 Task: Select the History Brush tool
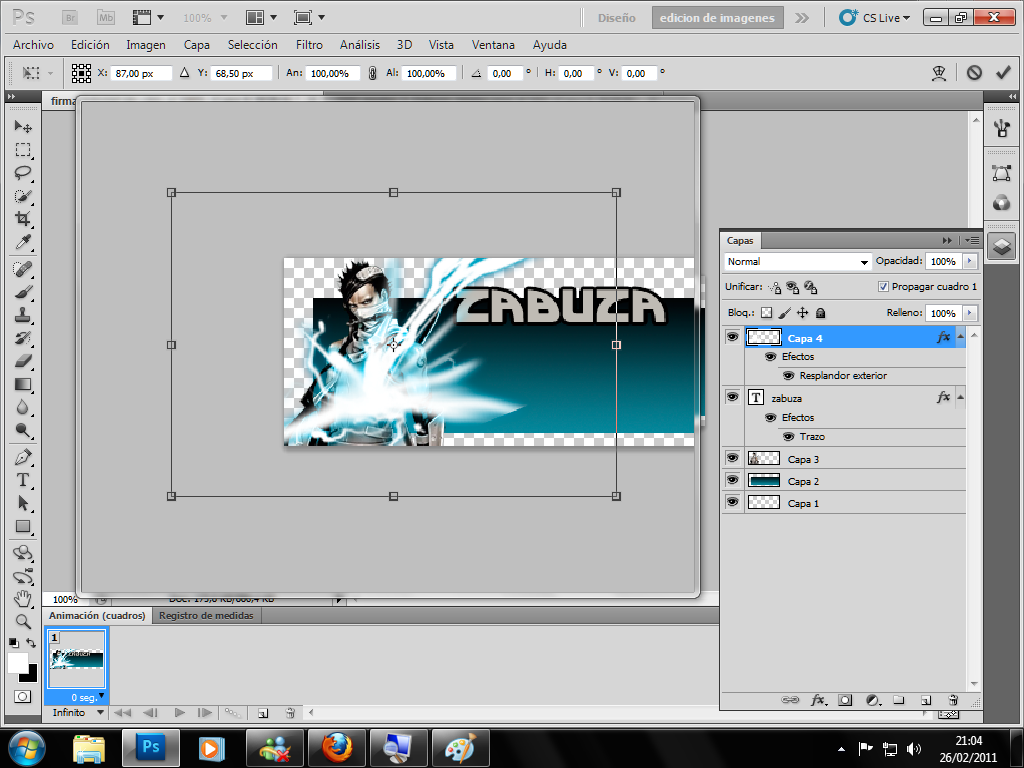pos(23,338)
